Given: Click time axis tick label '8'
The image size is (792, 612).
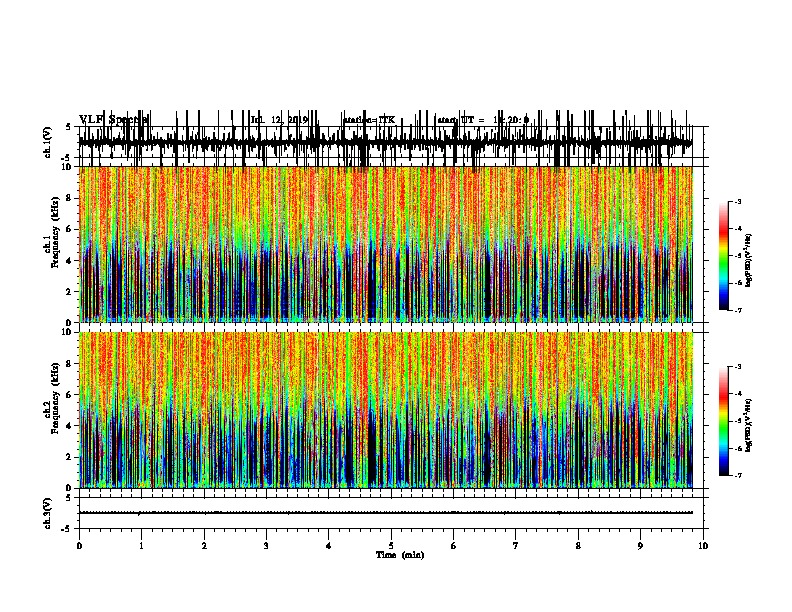Looking at the screenshot, I should pos(578,546).
